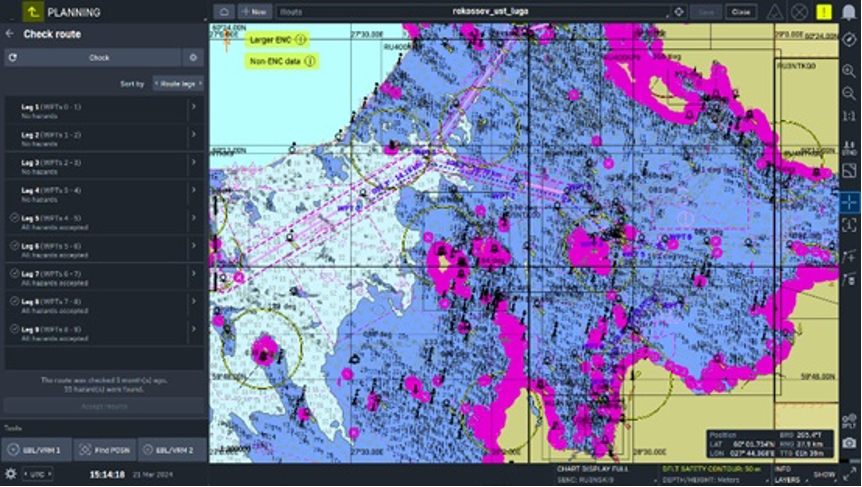862x487 pixels.
Task: Select the highlighted crosshair cursor tool
Action: pos(849,202)
